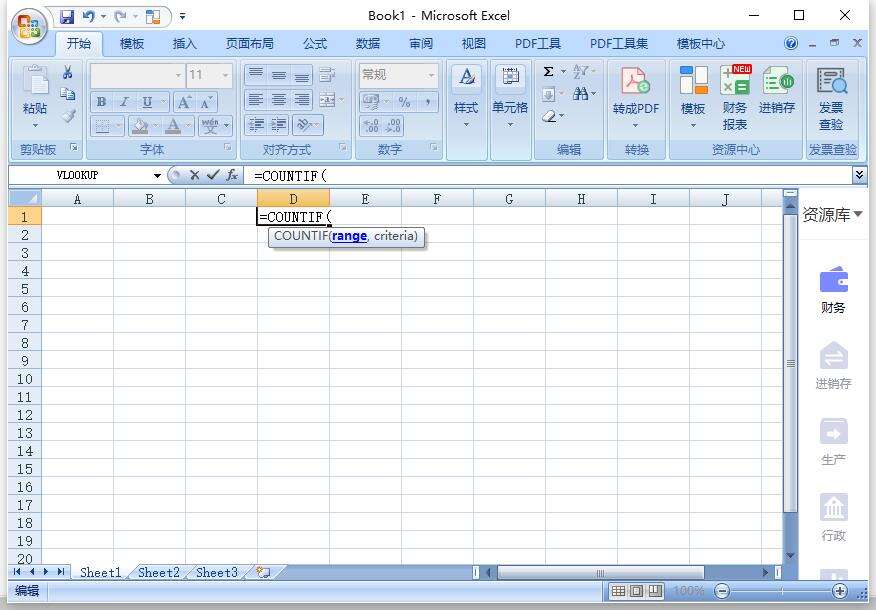Click the zoom slider track
876x610 pixels.
point(781,591)
